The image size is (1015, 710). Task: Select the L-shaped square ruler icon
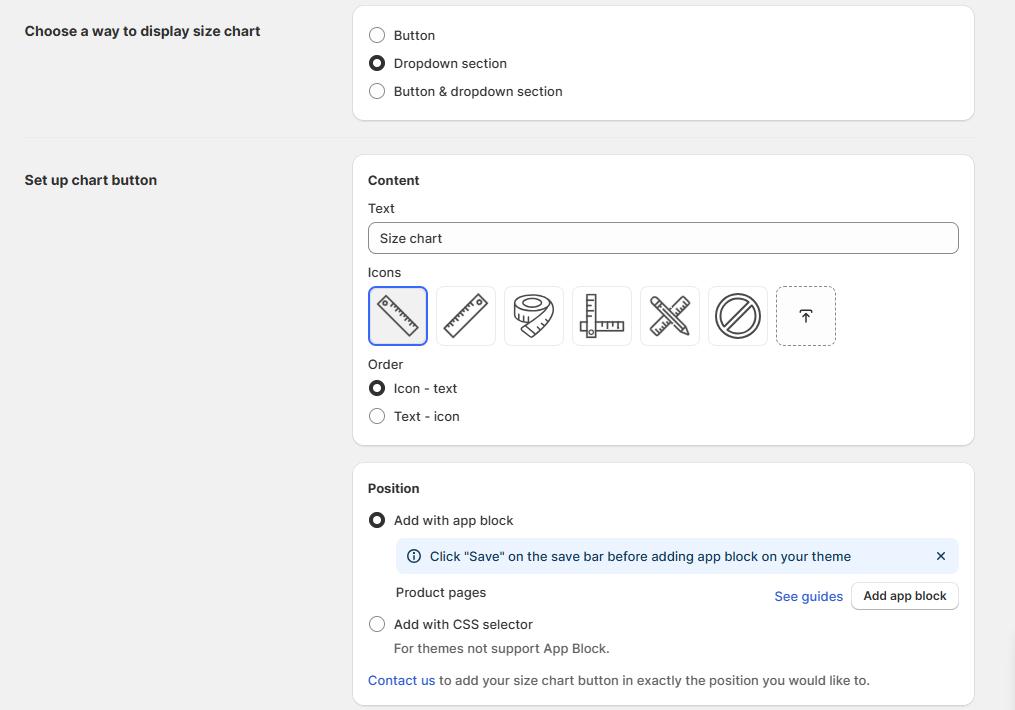point(601,316)
